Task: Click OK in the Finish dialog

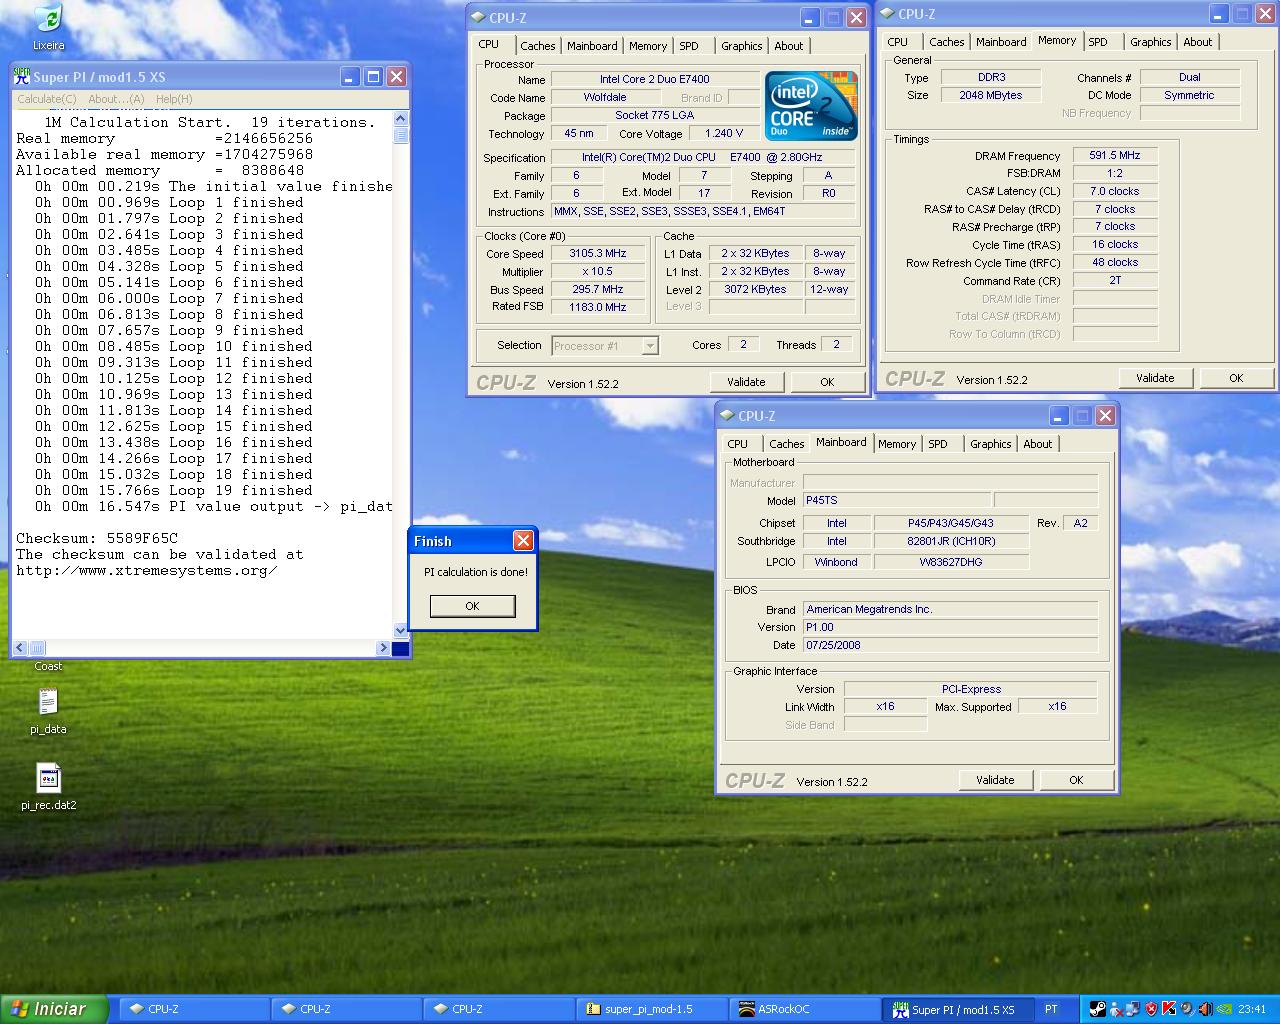Action: pyautogui.click(x=472, y=606)
